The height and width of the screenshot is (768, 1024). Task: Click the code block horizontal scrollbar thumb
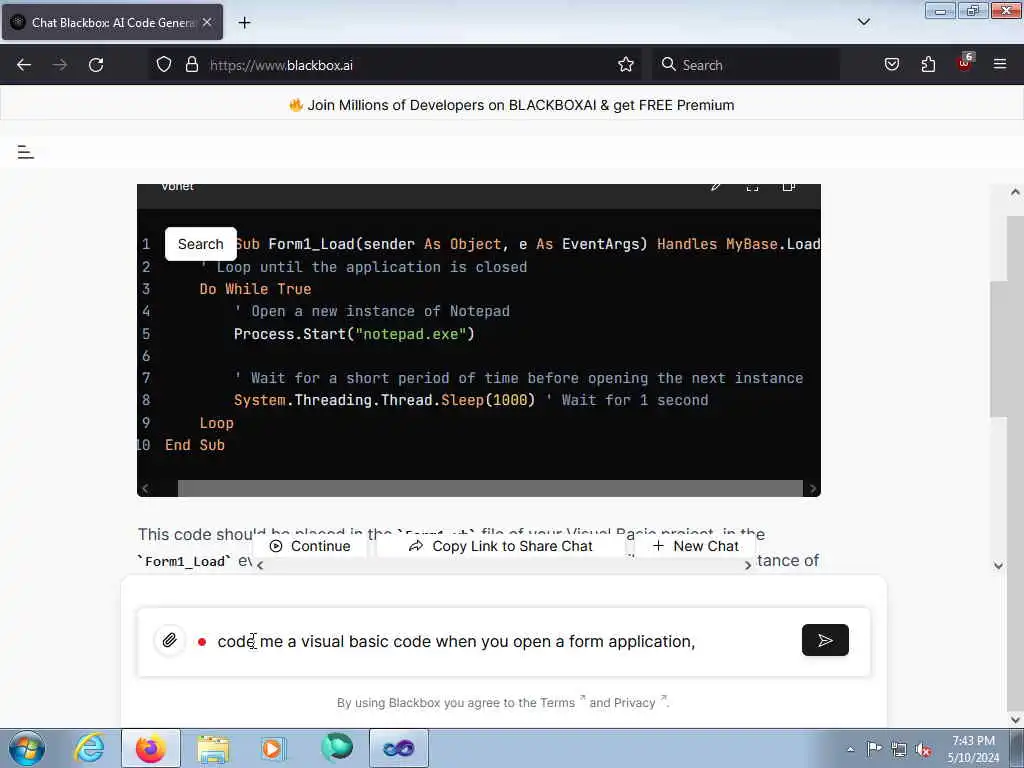(490, 488)
